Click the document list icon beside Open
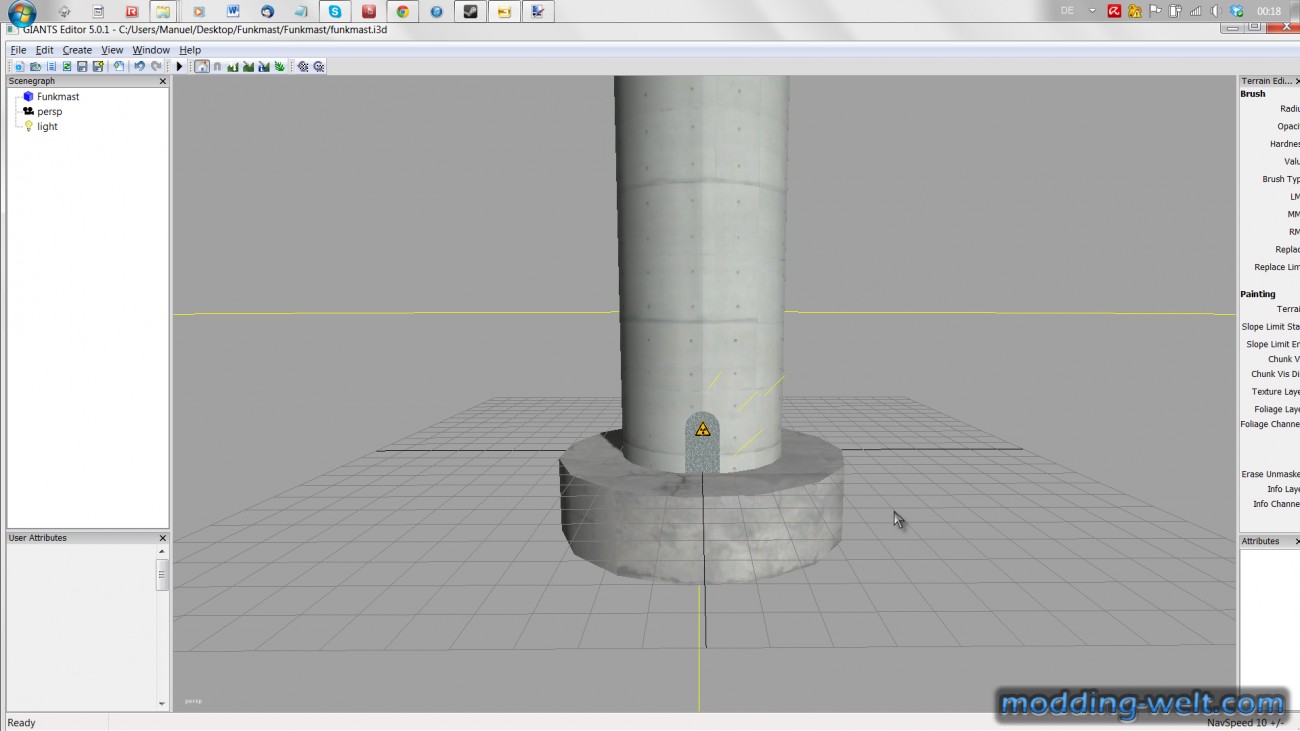The image size is (1300, 731). (x=51, y=67)
